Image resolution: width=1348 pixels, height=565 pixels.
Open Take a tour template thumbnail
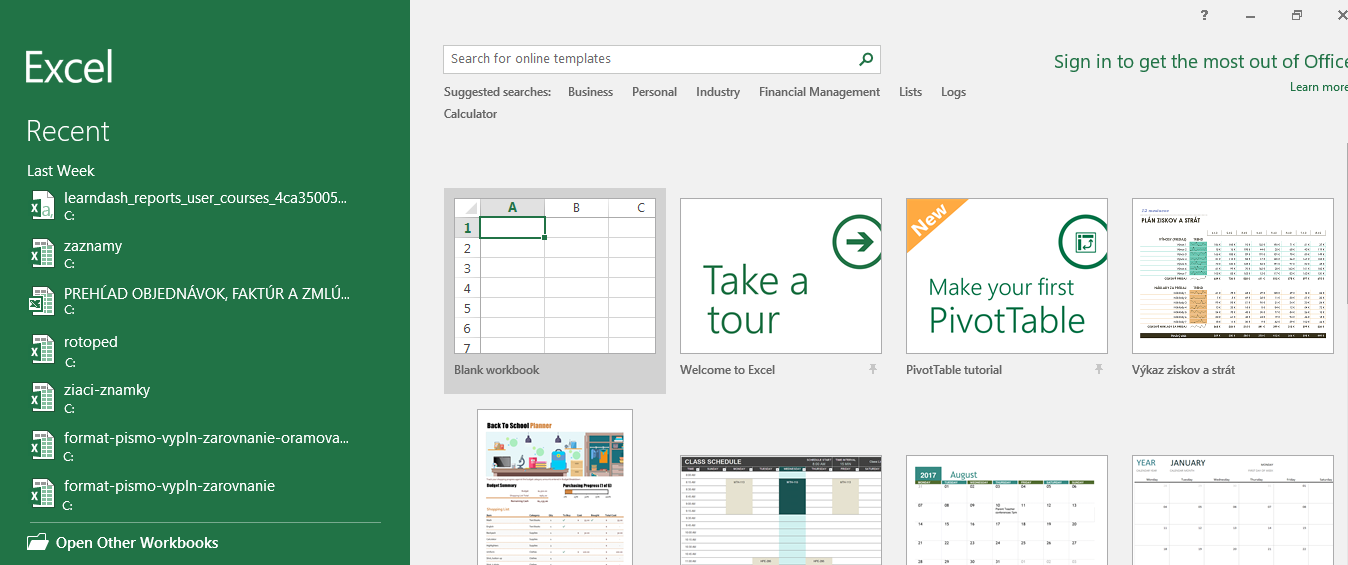pyautogui.click(x=781, y=276)
